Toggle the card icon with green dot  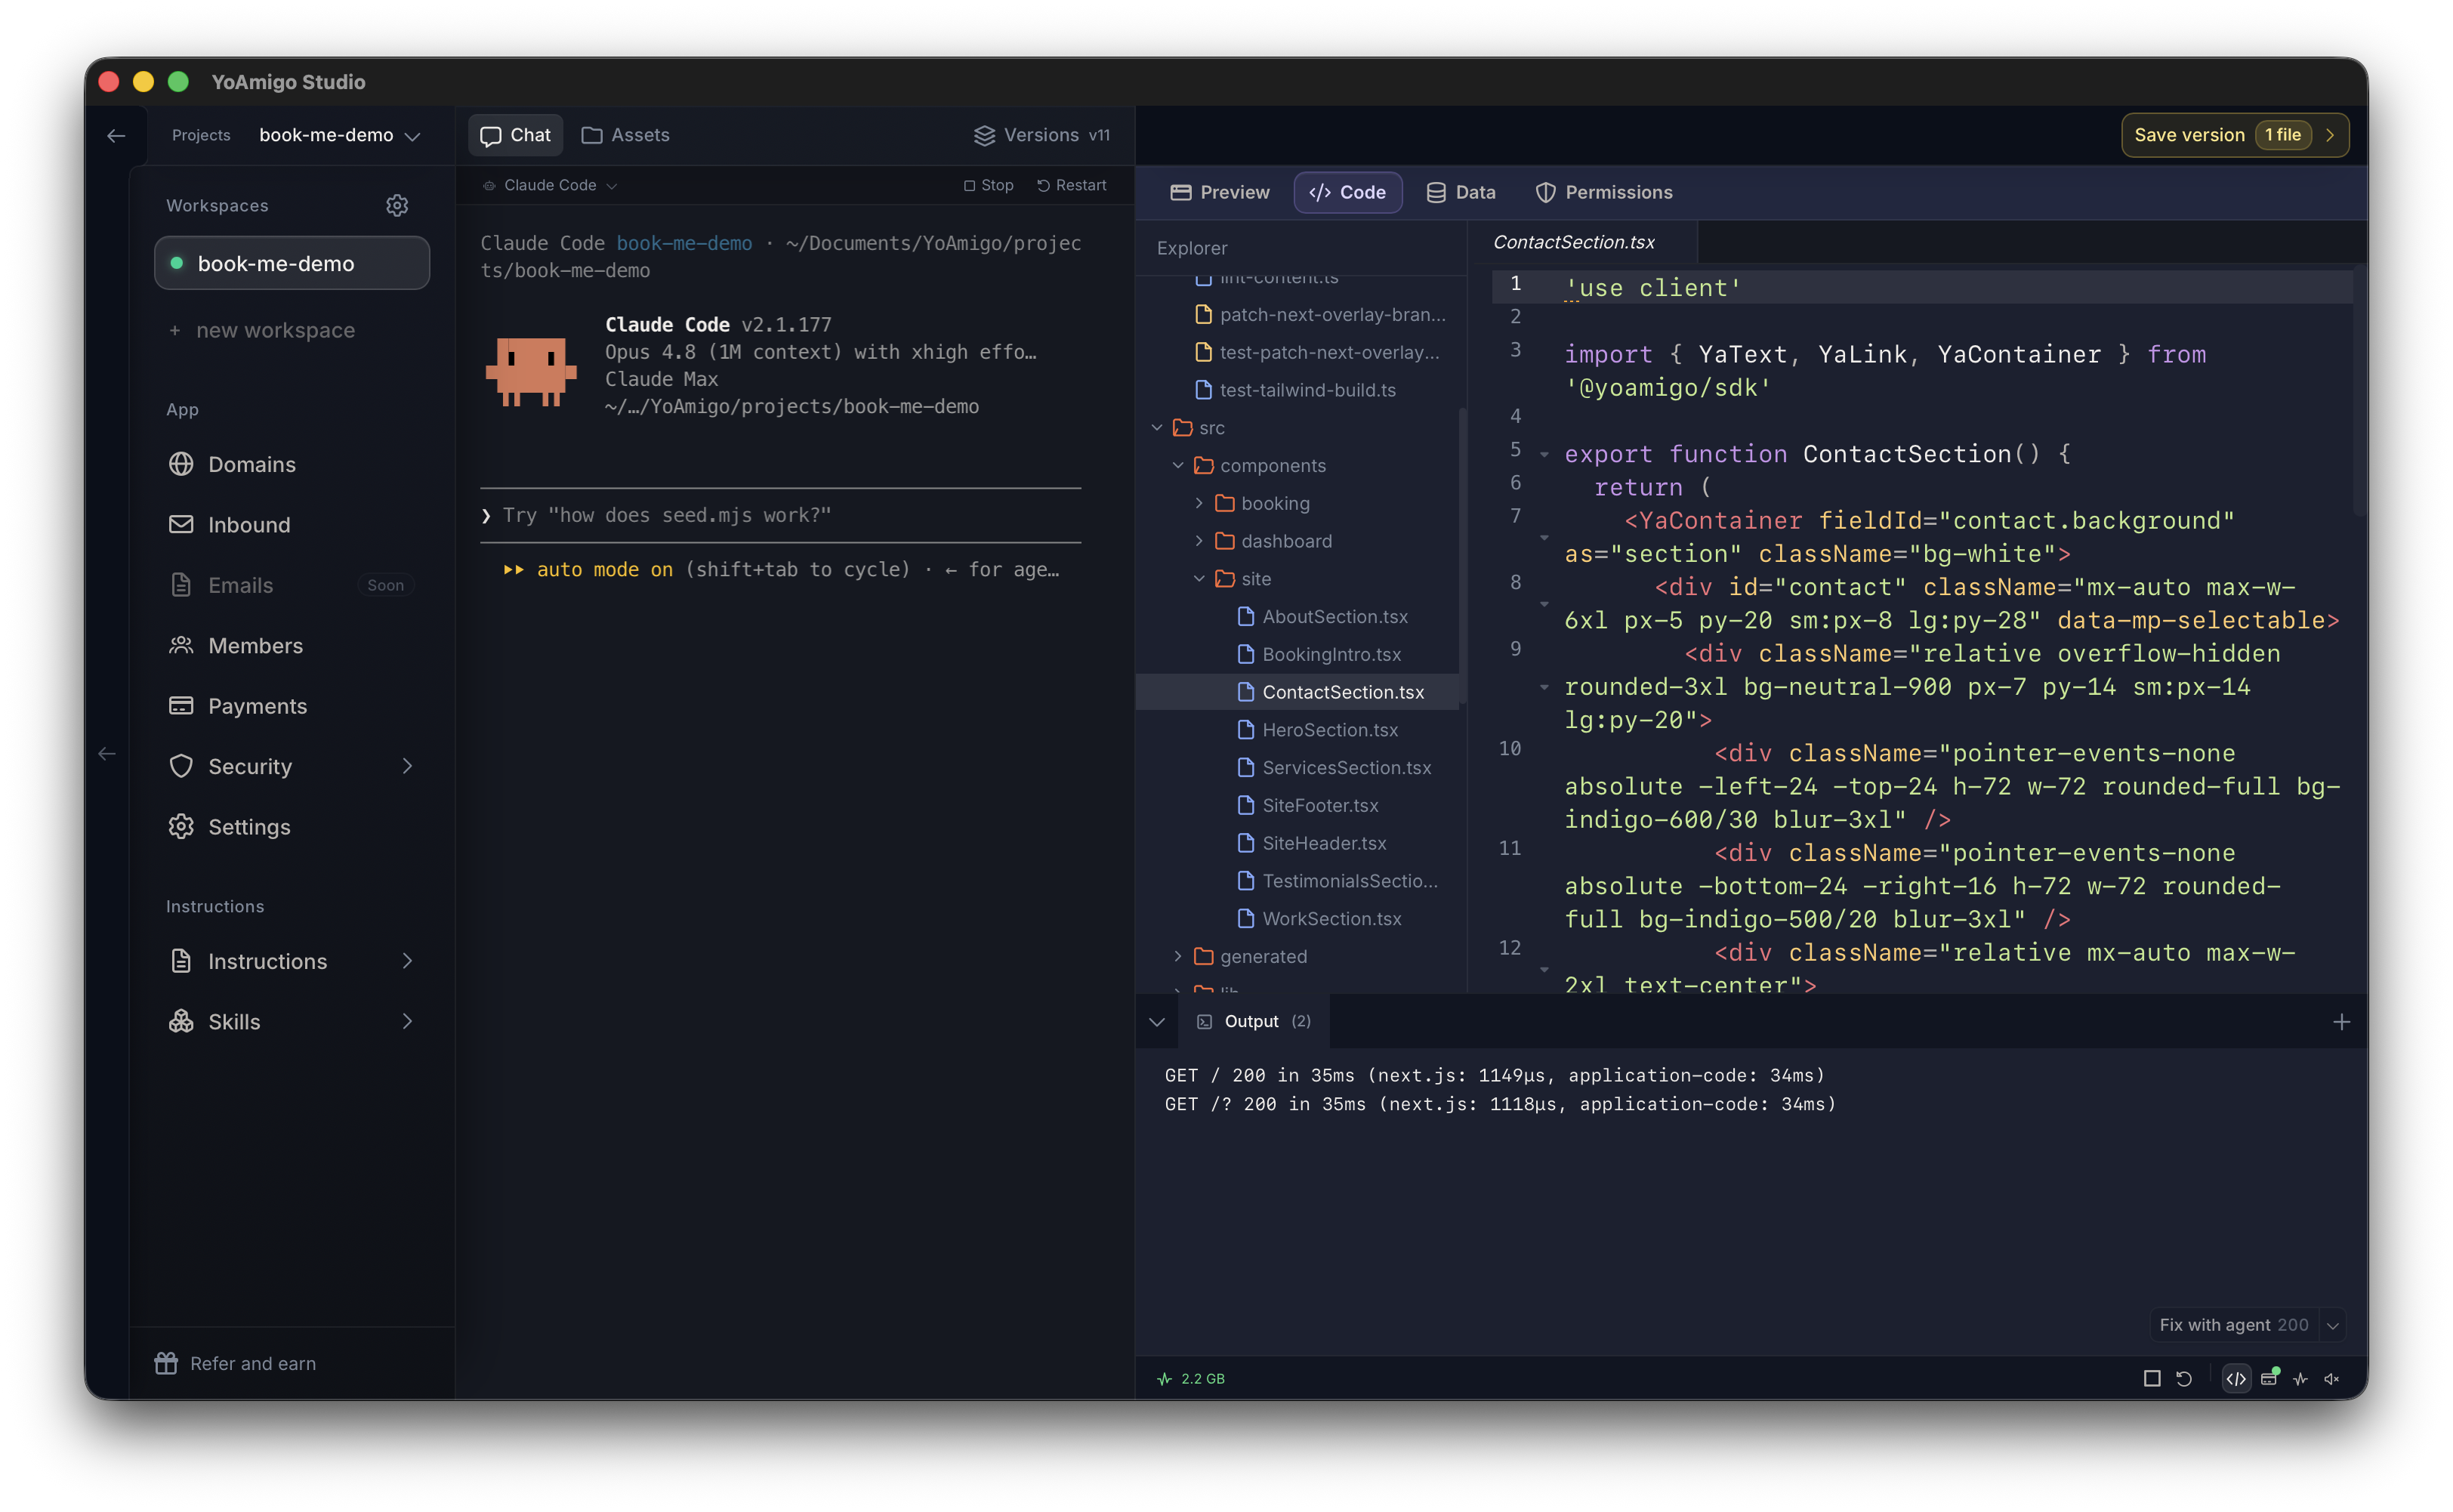pos(2269,1378)
